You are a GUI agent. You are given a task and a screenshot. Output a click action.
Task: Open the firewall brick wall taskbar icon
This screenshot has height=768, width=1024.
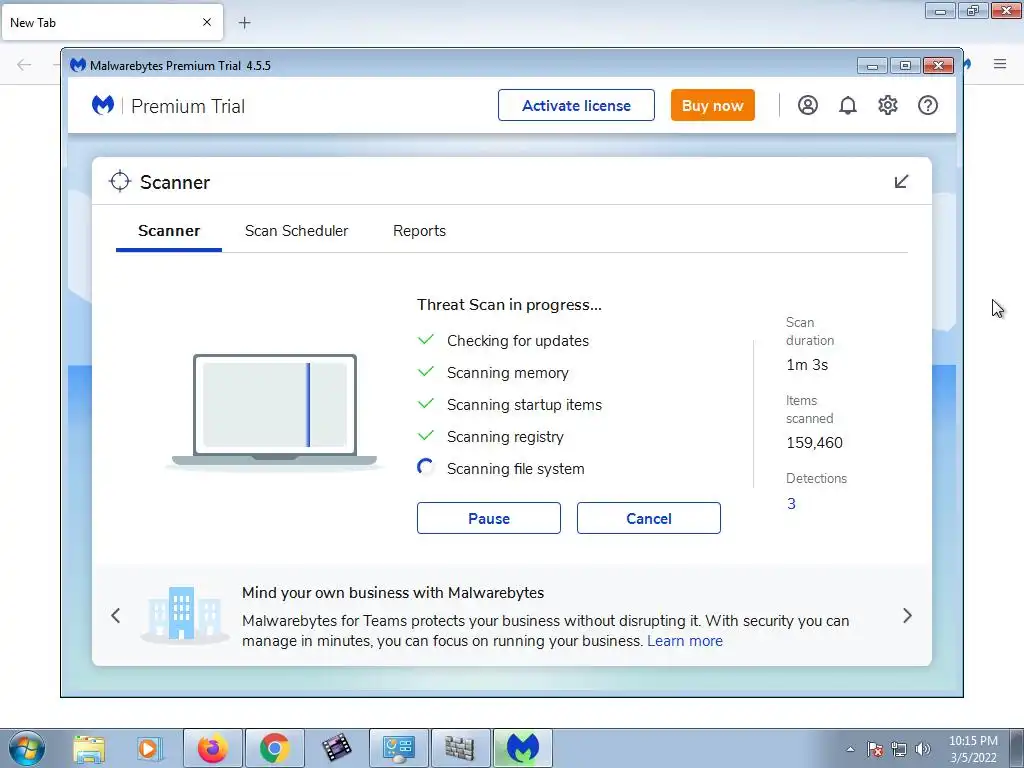click(460, 748)
